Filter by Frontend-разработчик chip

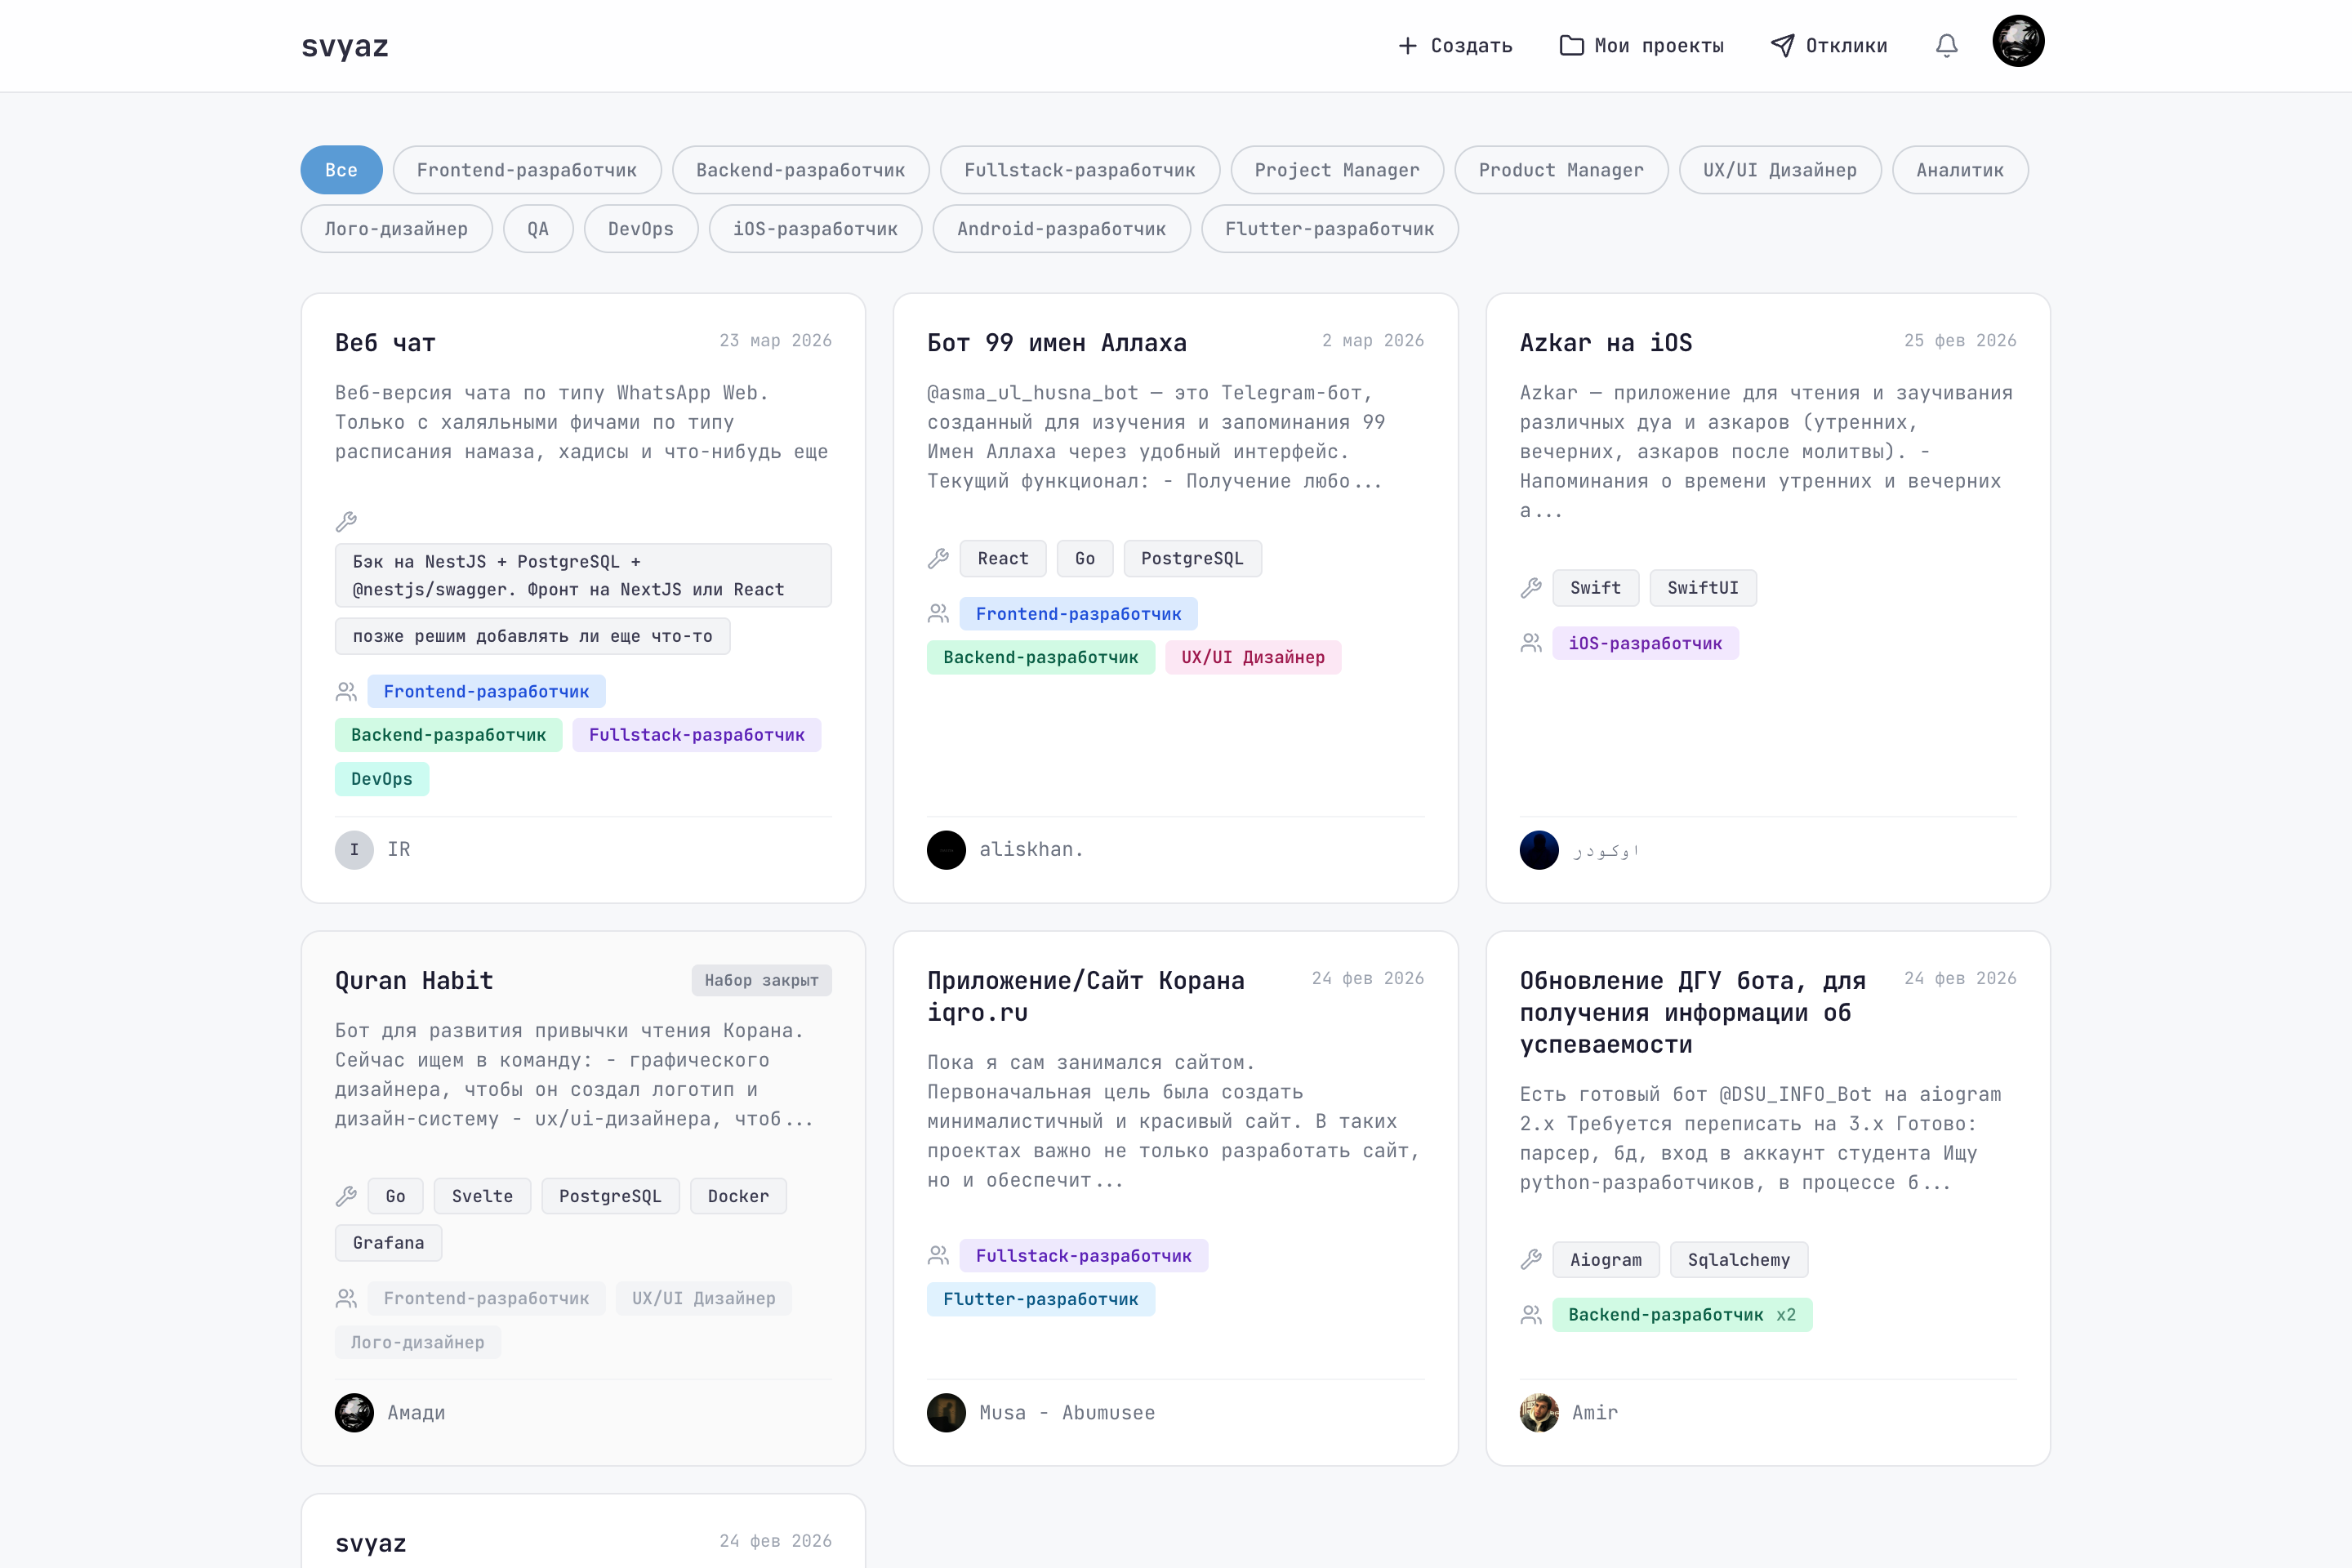click(x=527, y=170)
